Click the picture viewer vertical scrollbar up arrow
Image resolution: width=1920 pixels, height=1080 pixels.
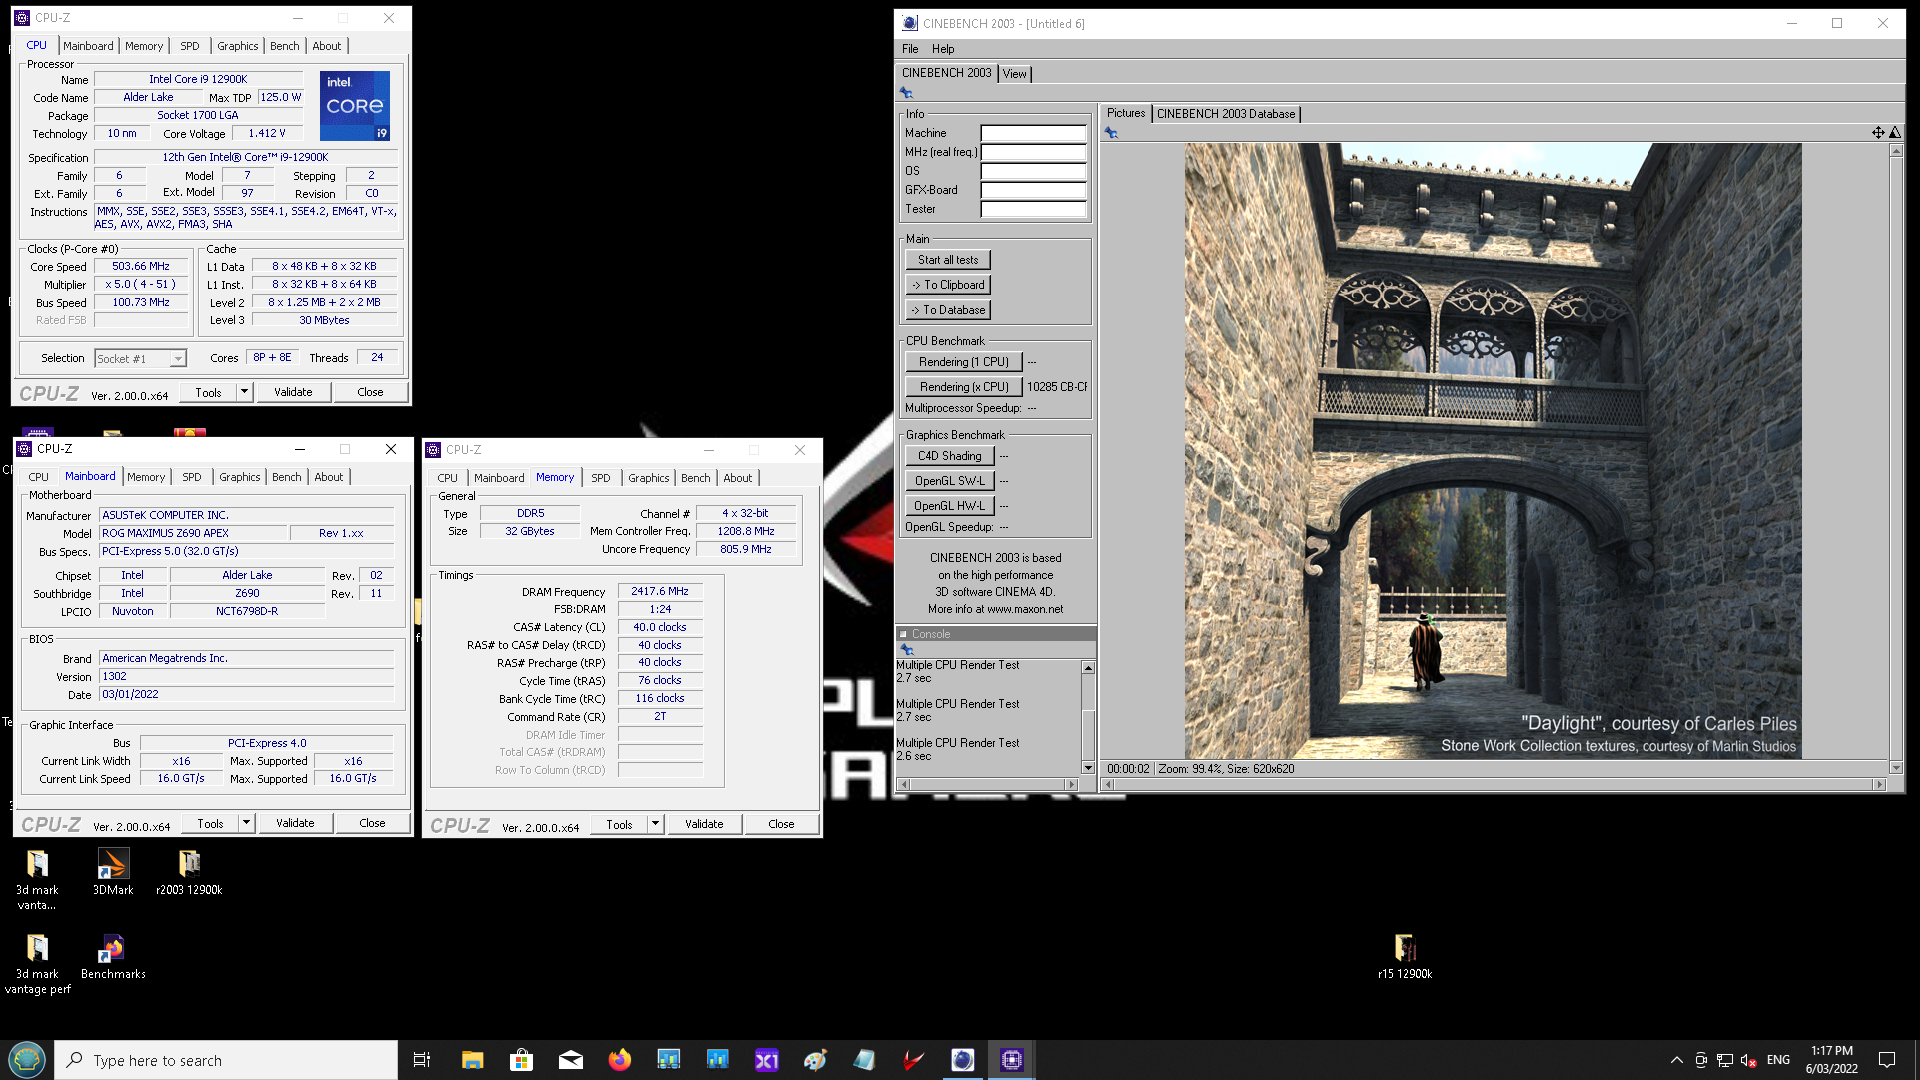1895,150
